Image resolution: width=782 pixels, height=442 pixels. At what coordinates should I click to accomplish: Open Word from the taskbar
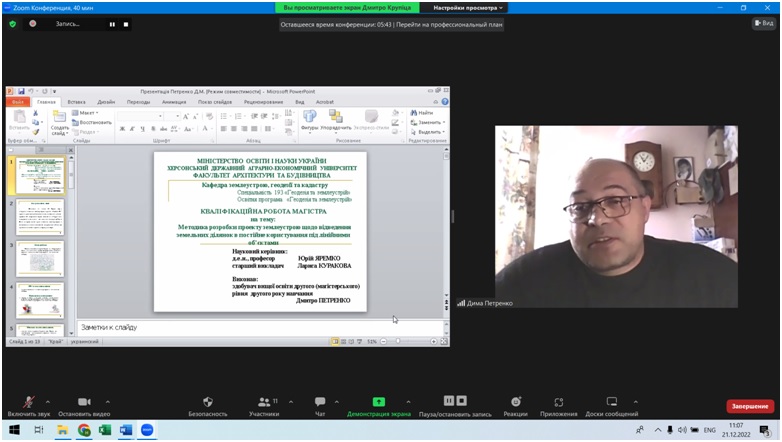pyautogui.click(x=126, y=430)
